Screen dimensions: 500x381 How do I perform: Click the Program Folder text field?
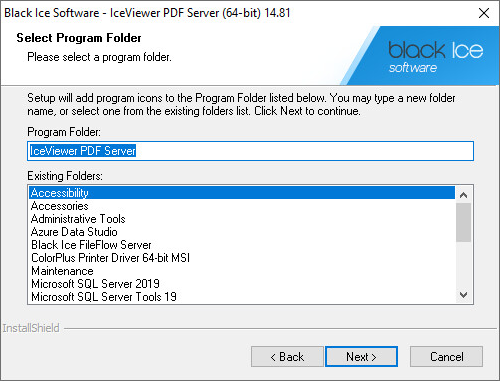point(250,151)
